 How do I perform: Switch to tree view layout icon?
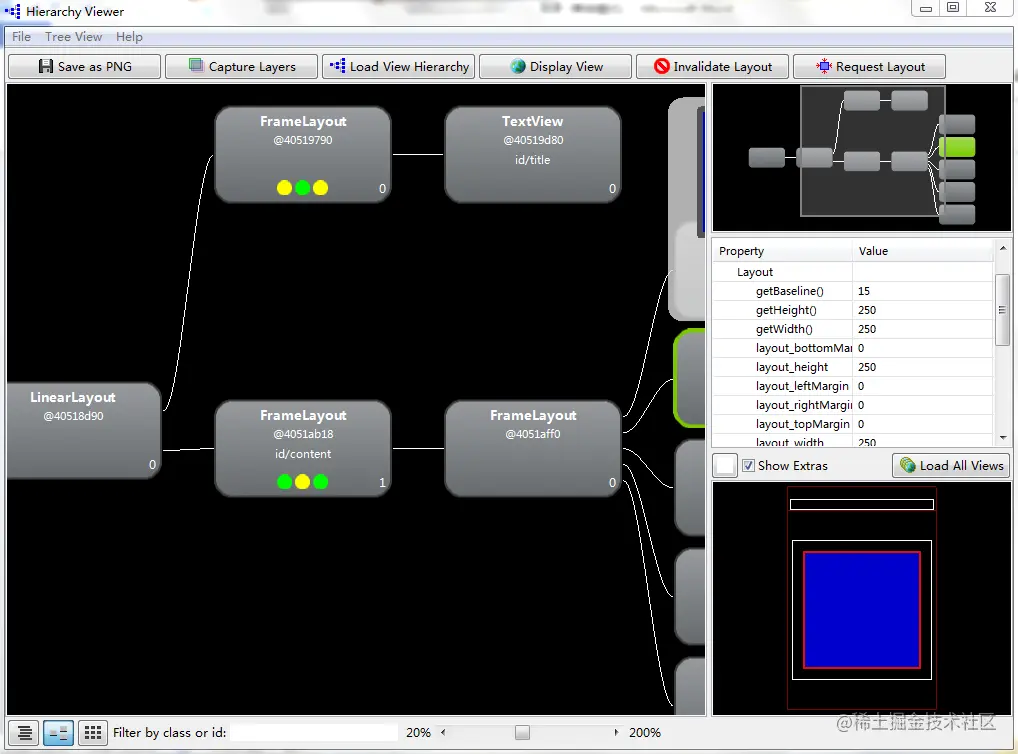24,733
